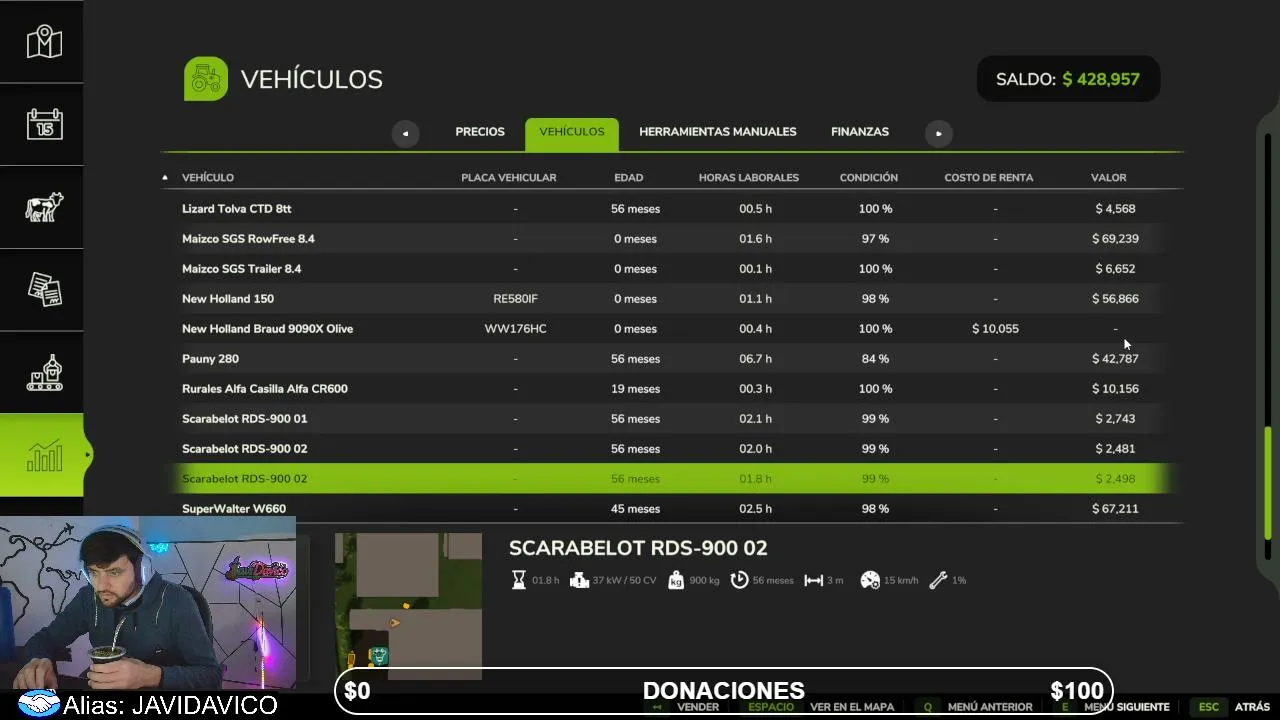
Task: Go to the previous tab with left arrow
Action: (405, 133)
